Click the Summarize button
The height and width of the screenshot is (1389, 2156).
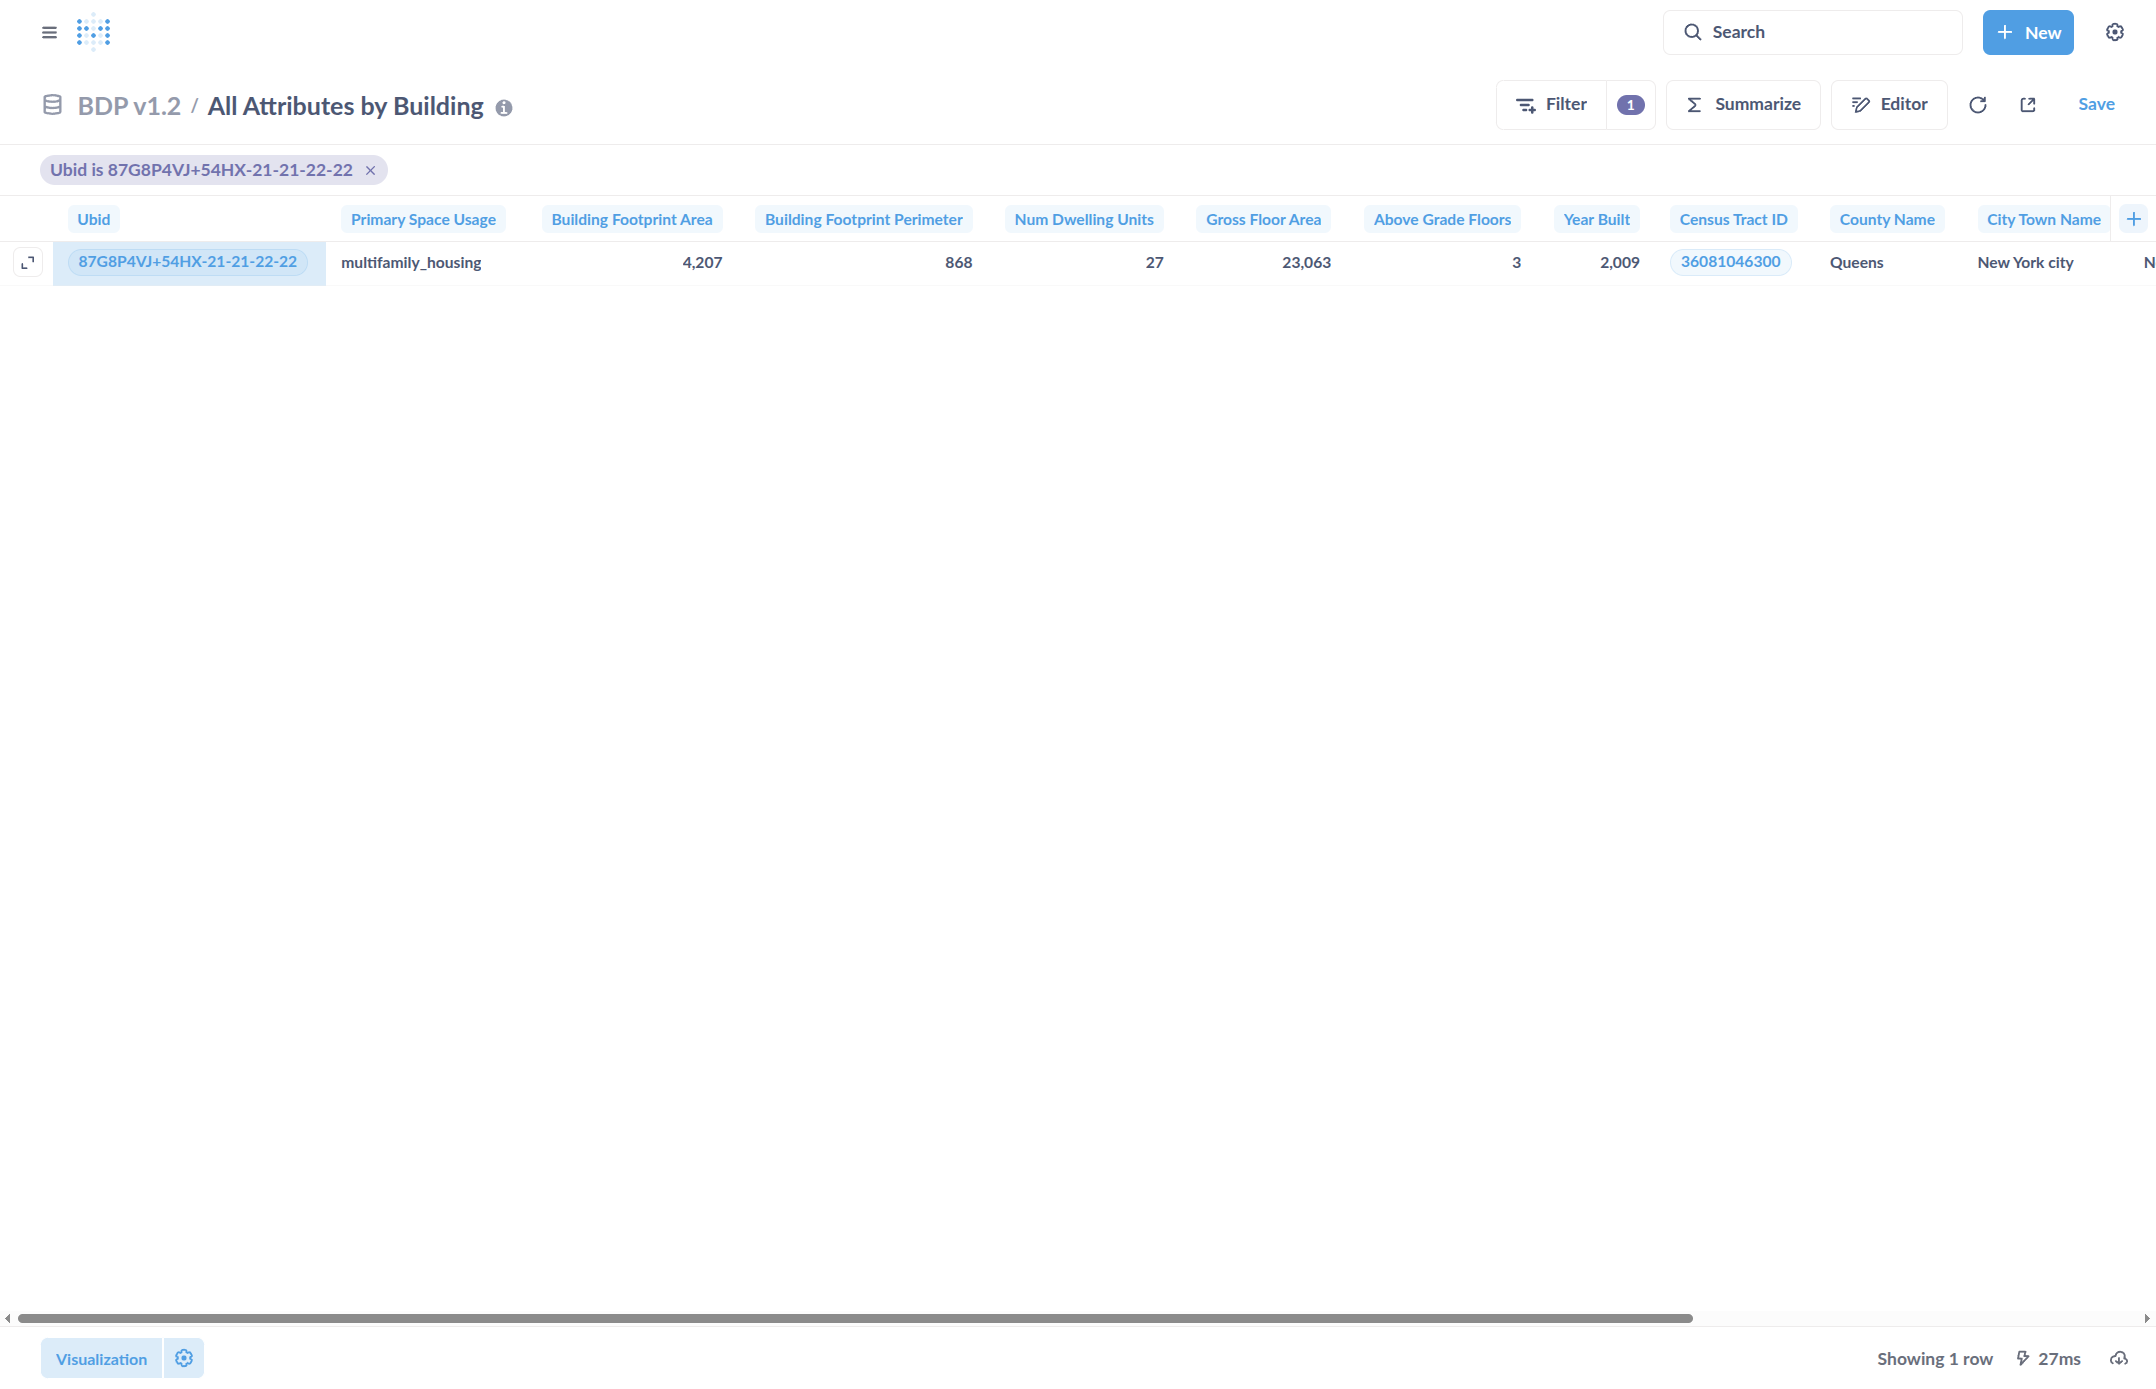click(1743, 105)
